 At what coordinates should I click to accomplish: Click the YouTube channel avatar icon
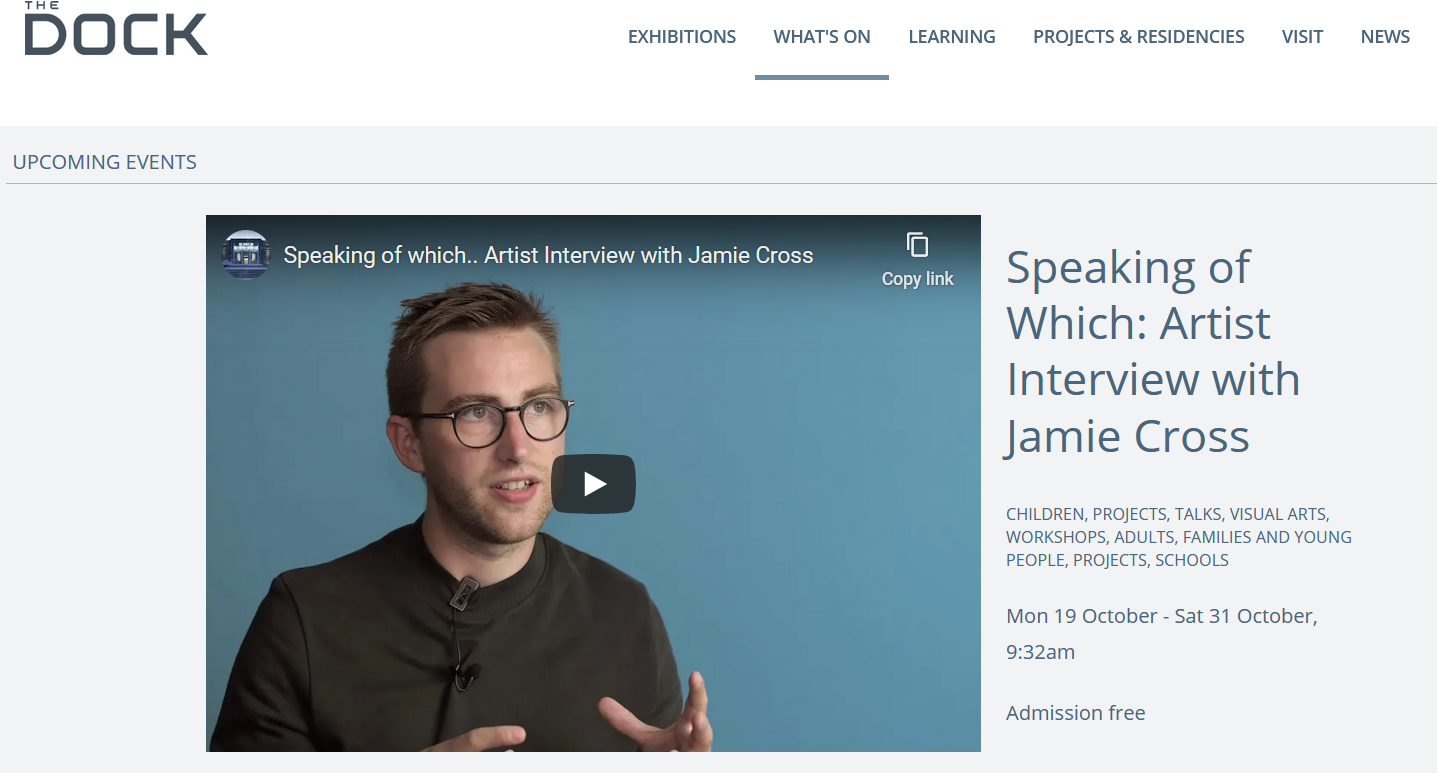(246, 255)
